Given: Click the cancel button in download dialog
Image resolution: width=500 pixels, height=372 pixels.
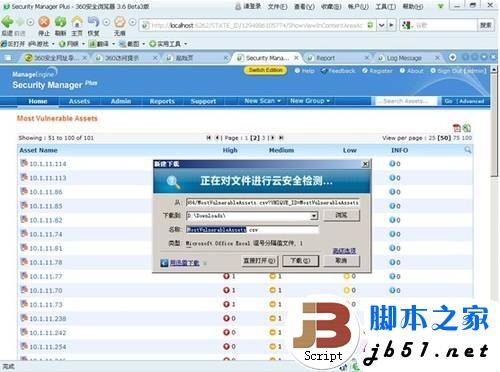Looking at the screenshot, I should (x=342, y=260).
